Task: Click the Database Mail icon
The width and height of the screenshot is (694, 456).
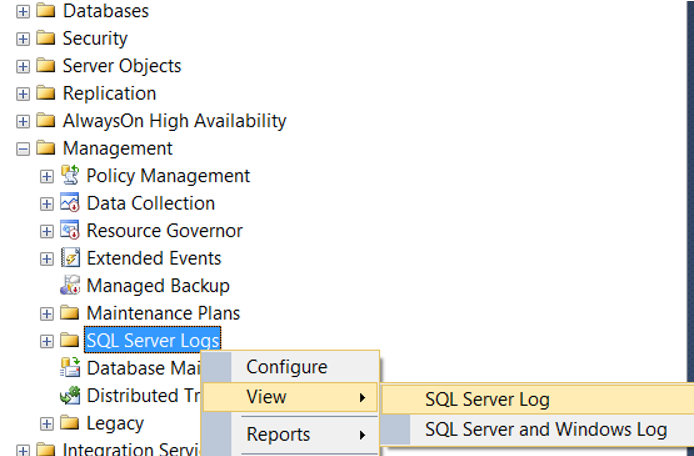Action: pos(70,367)
